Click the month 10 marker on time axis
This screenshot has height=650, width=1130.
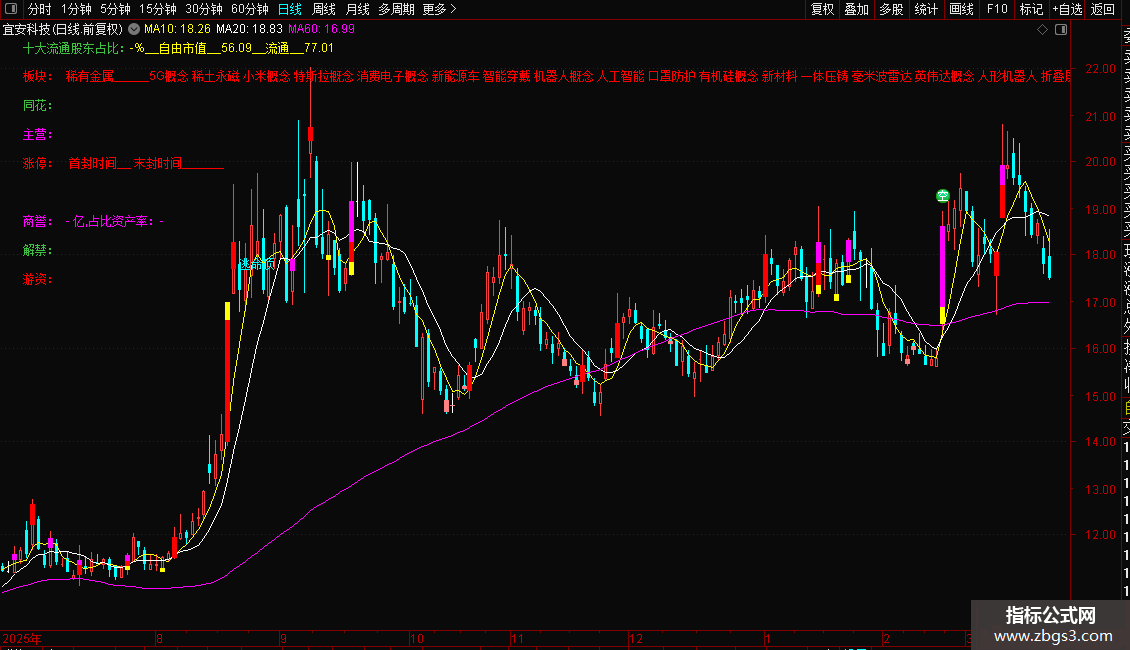pyautogui.click(x=417, y=638)
